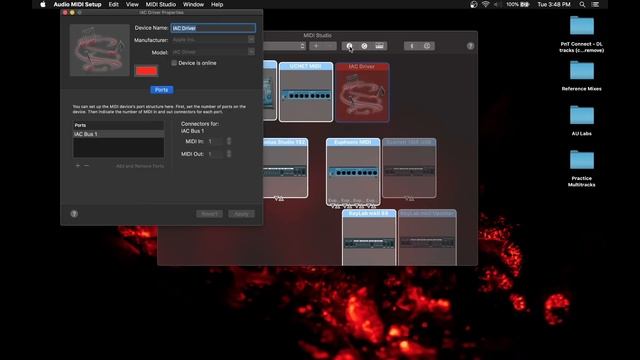Select the KeyLab mkII 88 device icon
The image size is (640, 360).
369,238
